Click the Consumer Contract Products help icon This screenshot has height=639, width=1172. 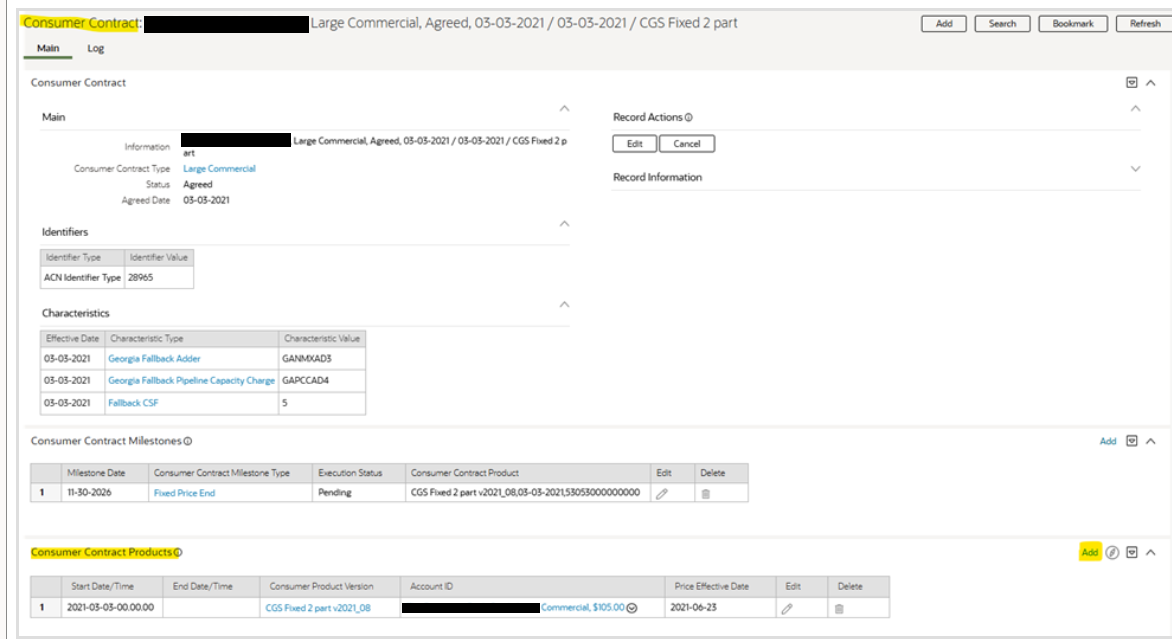point(178,553)
